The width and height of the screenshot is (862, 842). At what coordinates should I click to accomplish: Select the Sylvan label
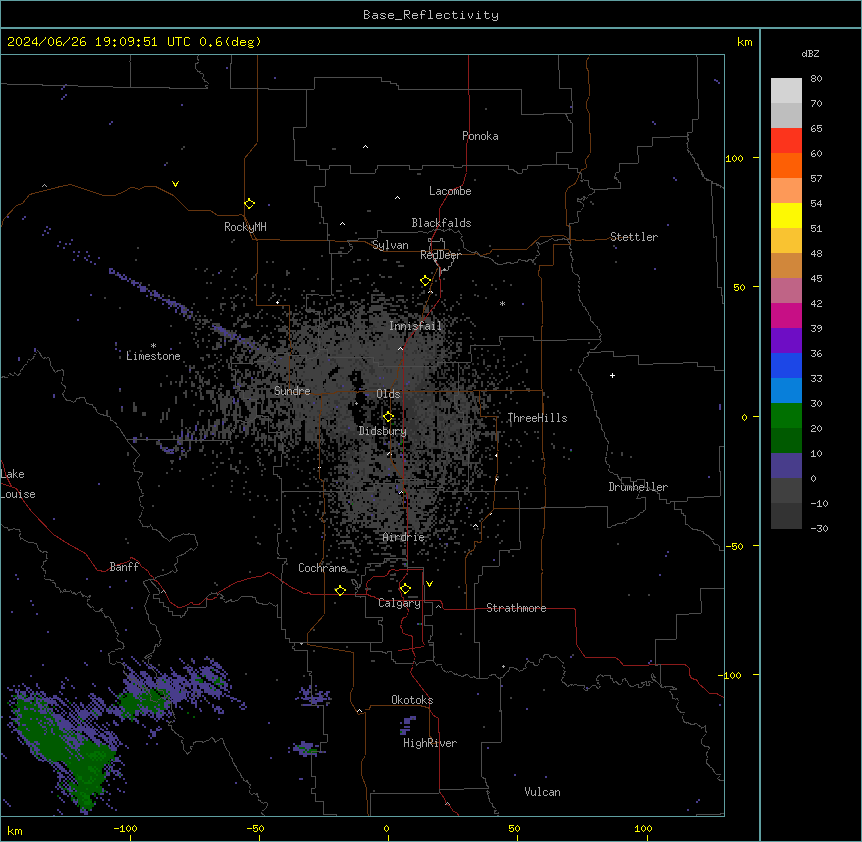(x=390, y=245)
